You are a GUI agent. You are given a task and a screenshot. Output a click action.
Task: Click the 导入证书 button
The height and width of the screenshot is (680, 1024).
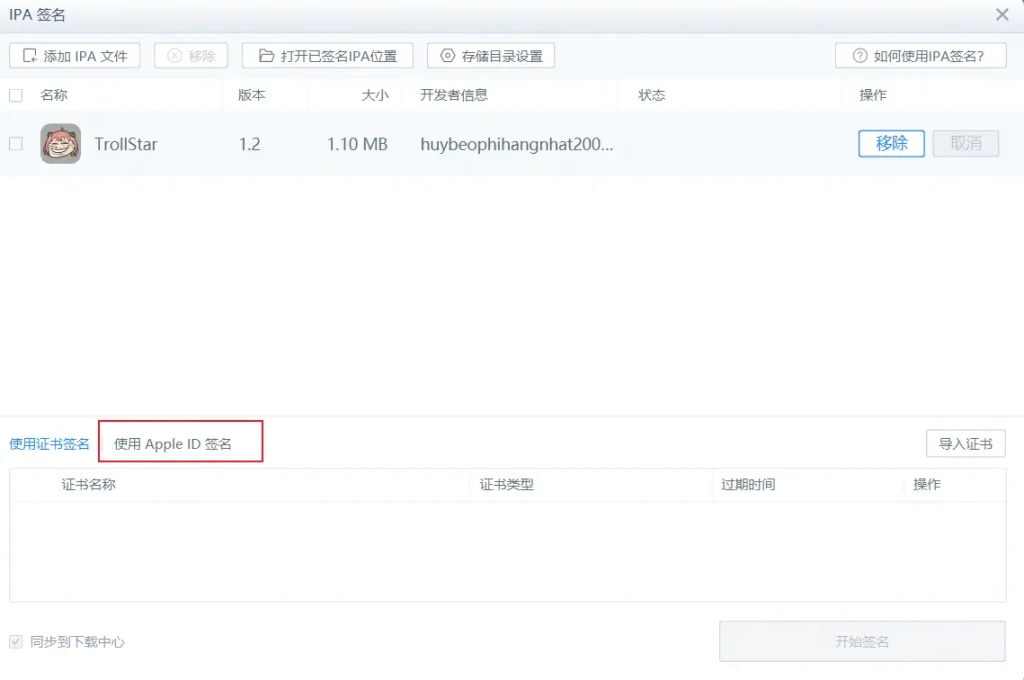(965, 443)
